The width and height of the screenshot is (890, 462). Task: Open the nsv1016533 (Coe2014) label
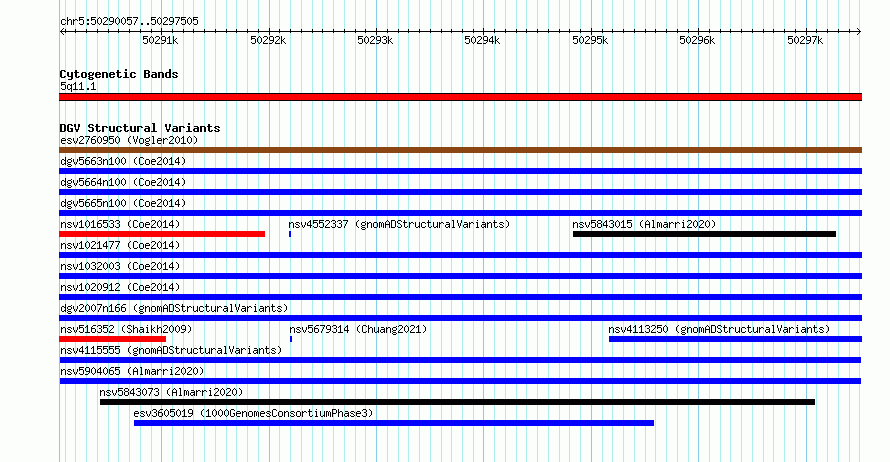pos(120,224)
